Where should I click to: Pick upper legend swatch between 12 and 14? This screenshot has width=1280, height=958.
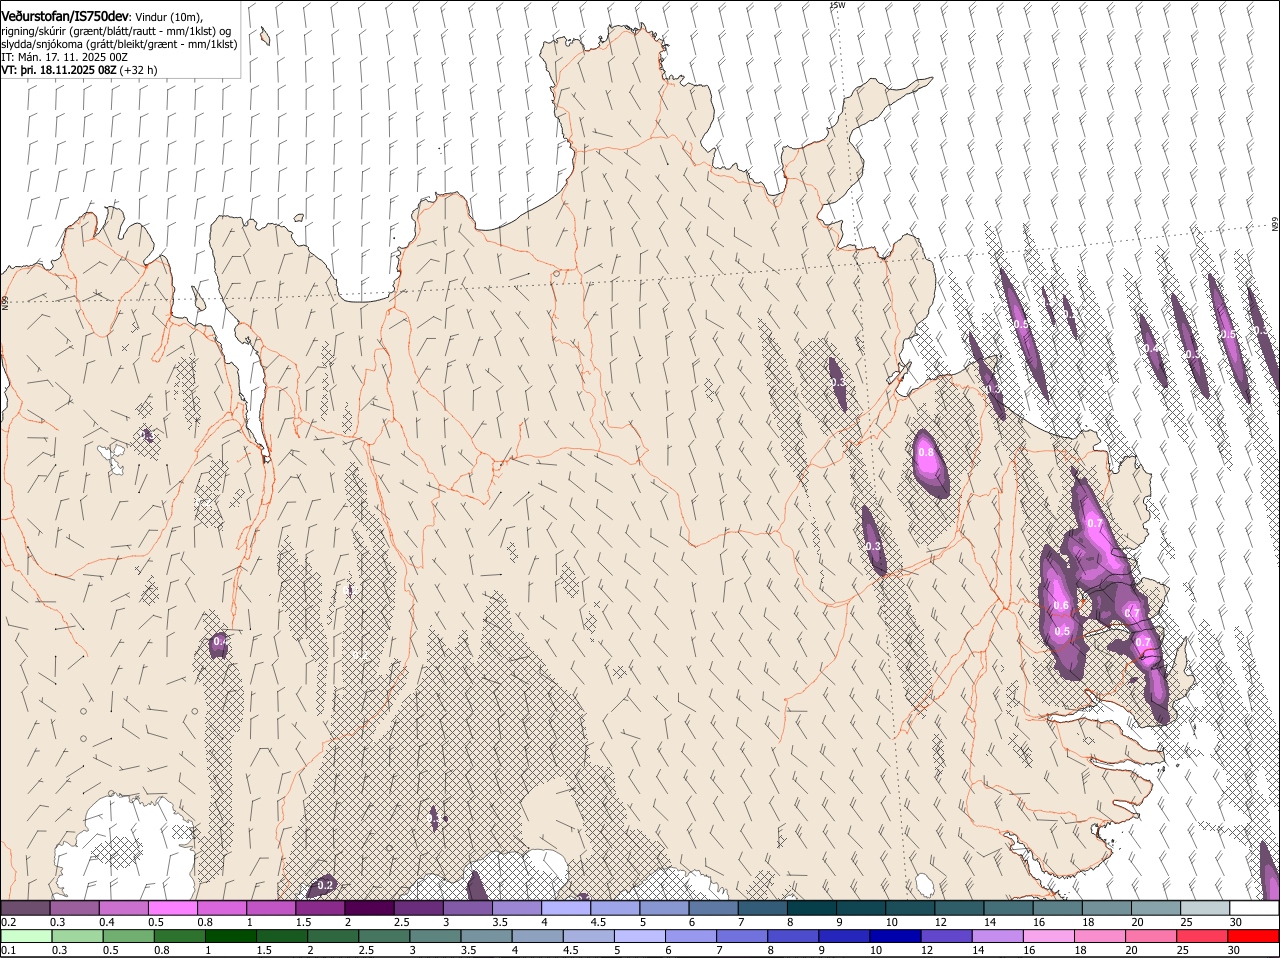(x=960, y=908)
